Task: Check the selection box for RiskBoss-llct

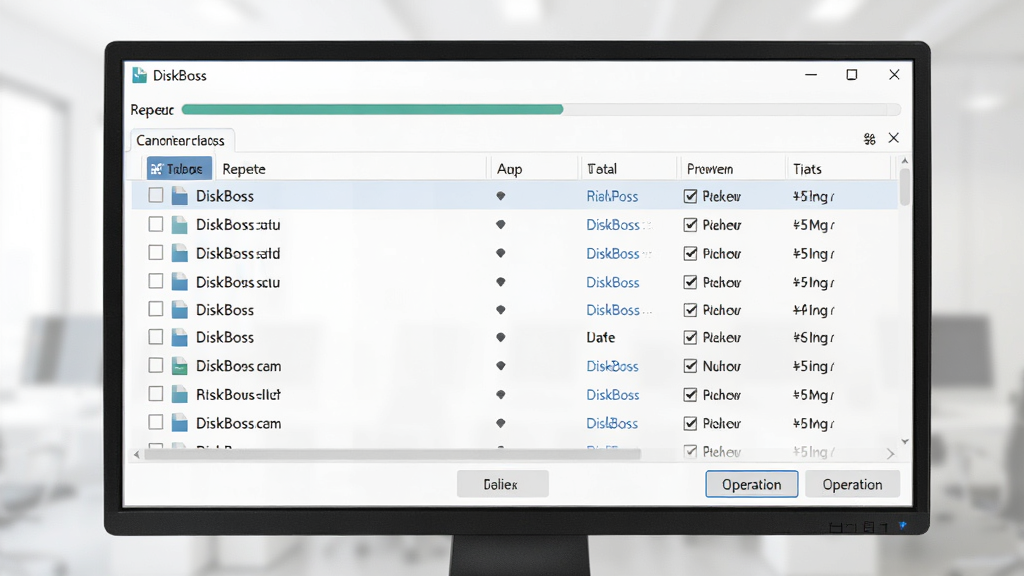Action: click(155, 394)
